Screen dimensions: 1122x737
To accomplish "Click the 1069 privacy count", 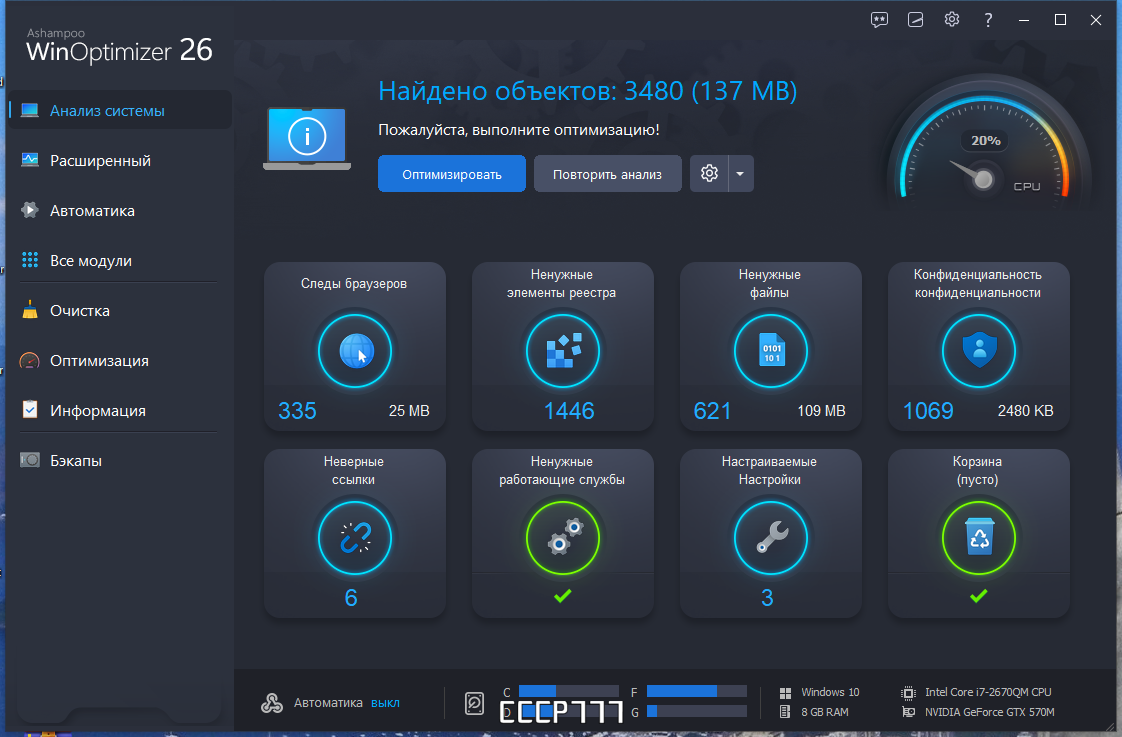I will [928, 411].
